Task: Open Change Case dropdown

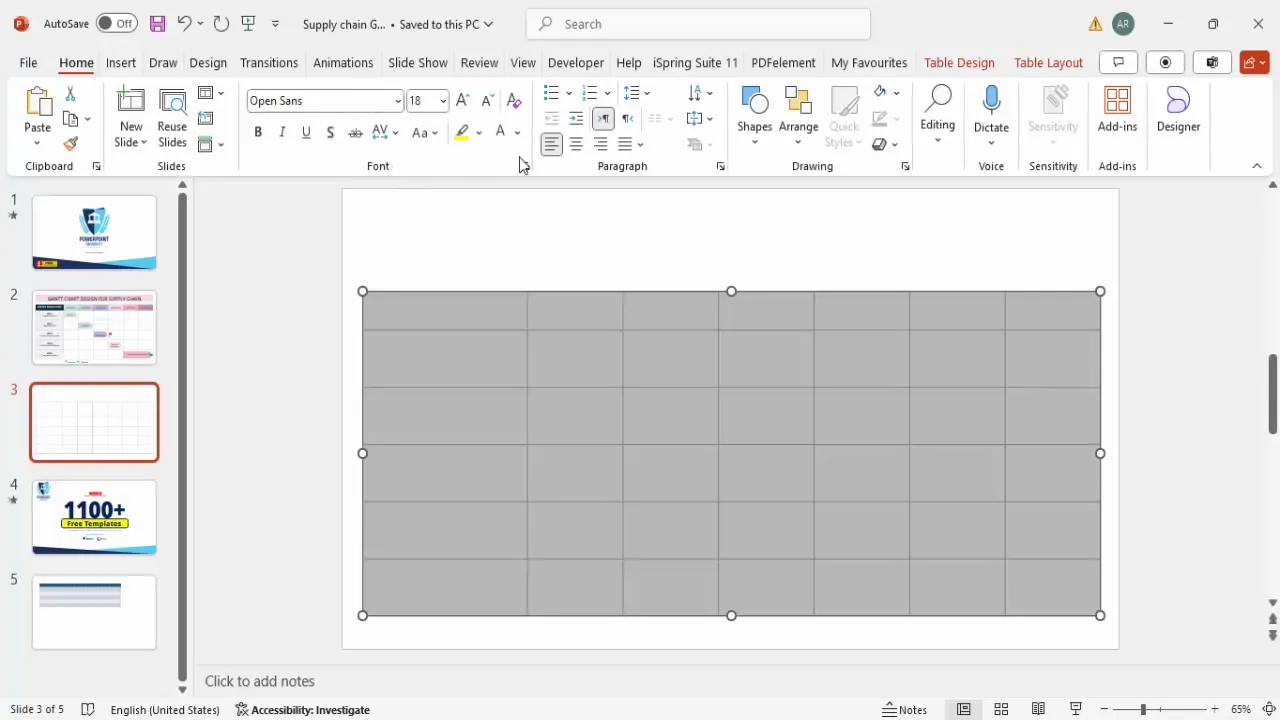Action: point(425,132)
